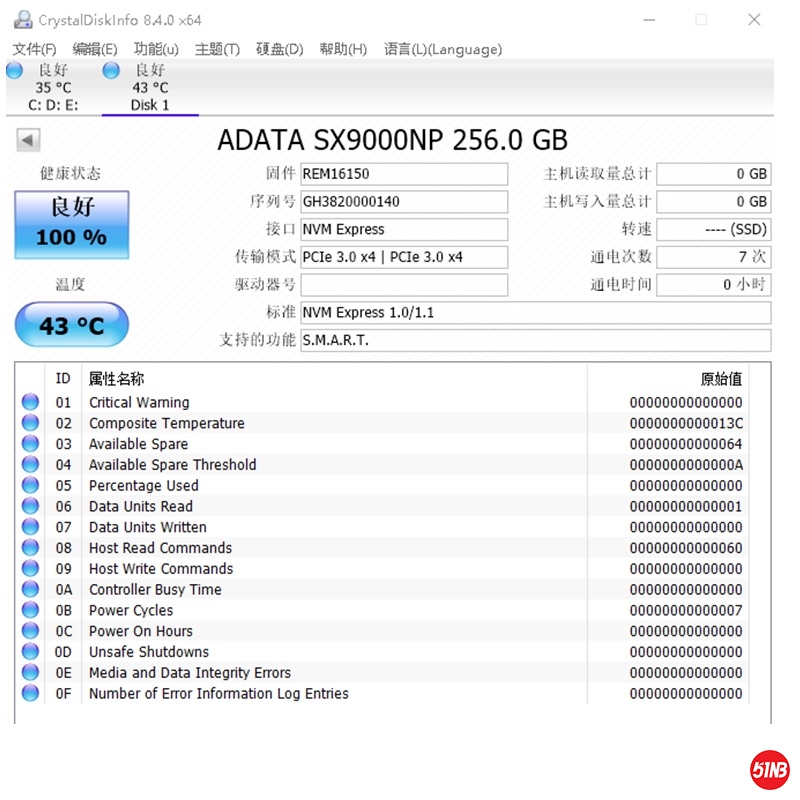The image size is (800, 800).
Task: Switch to the Disk 1 tab
Action: (150, 104)
